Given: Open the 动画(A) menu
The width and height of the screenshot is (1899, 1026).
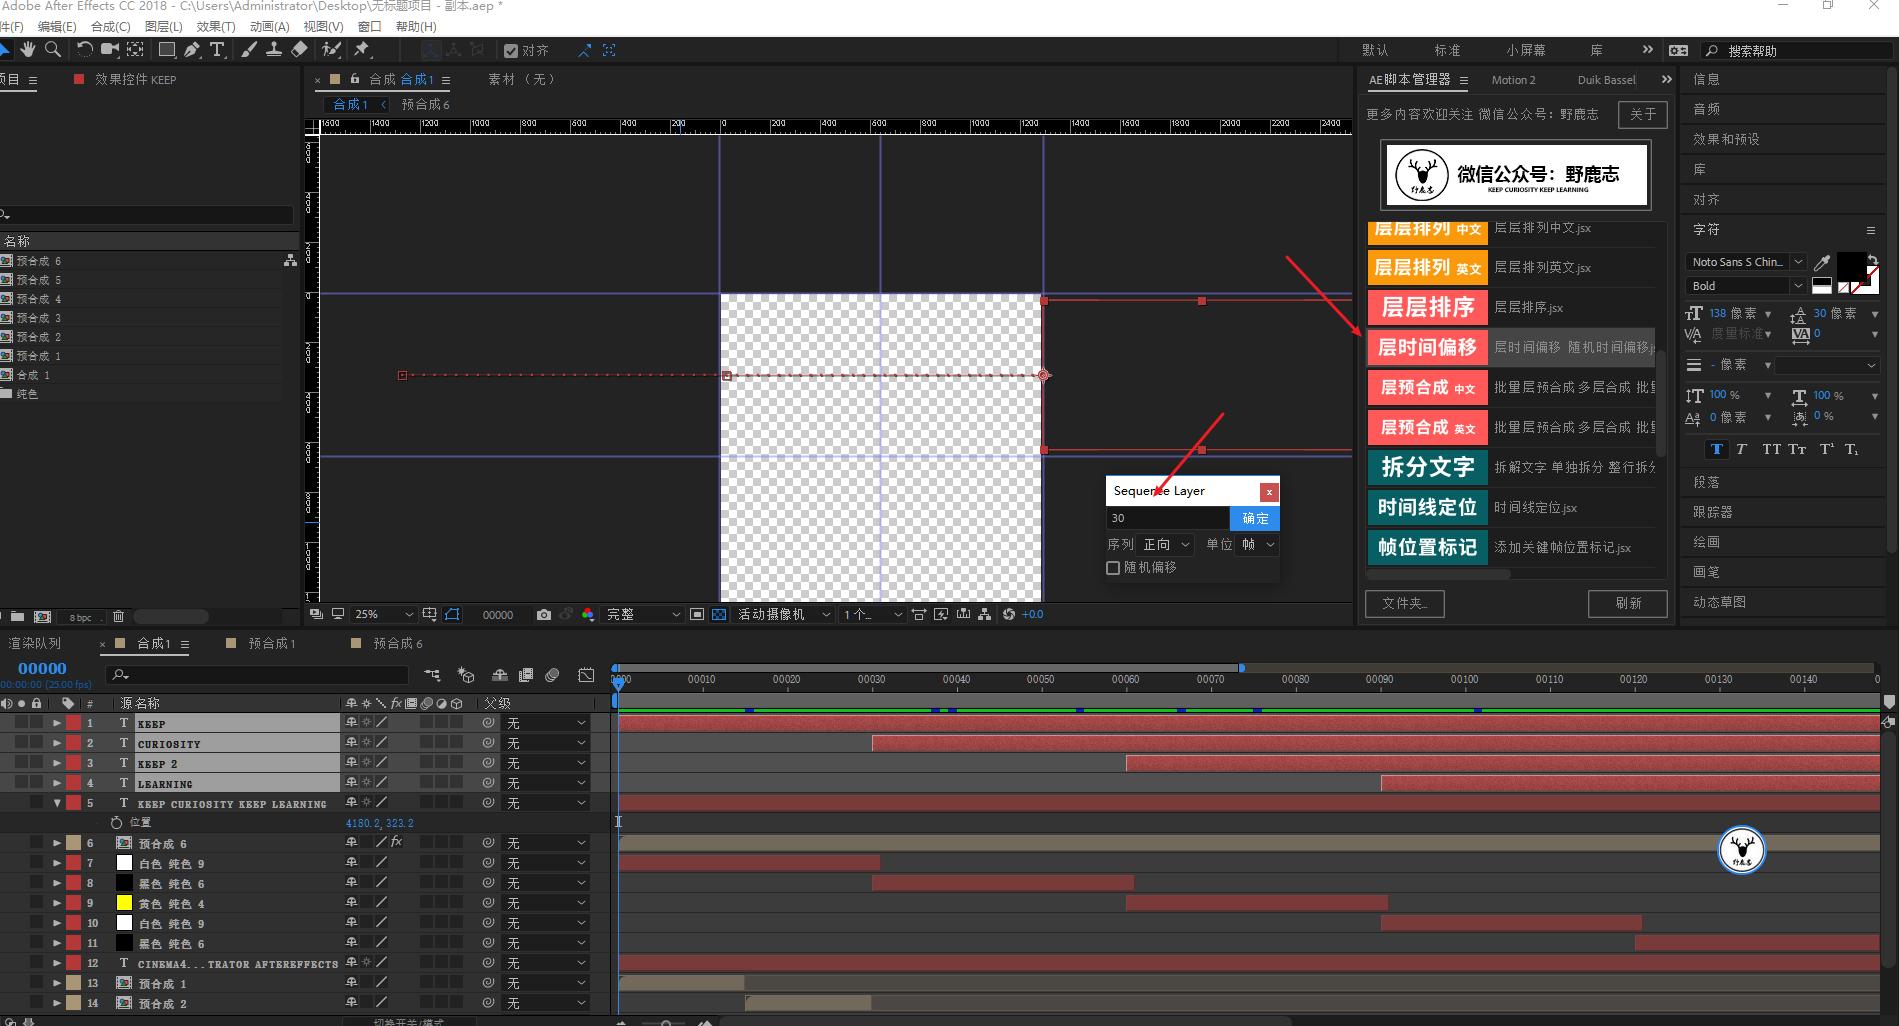Looking at the screenshot, I should pyautogui.click(x=268, y=27).
